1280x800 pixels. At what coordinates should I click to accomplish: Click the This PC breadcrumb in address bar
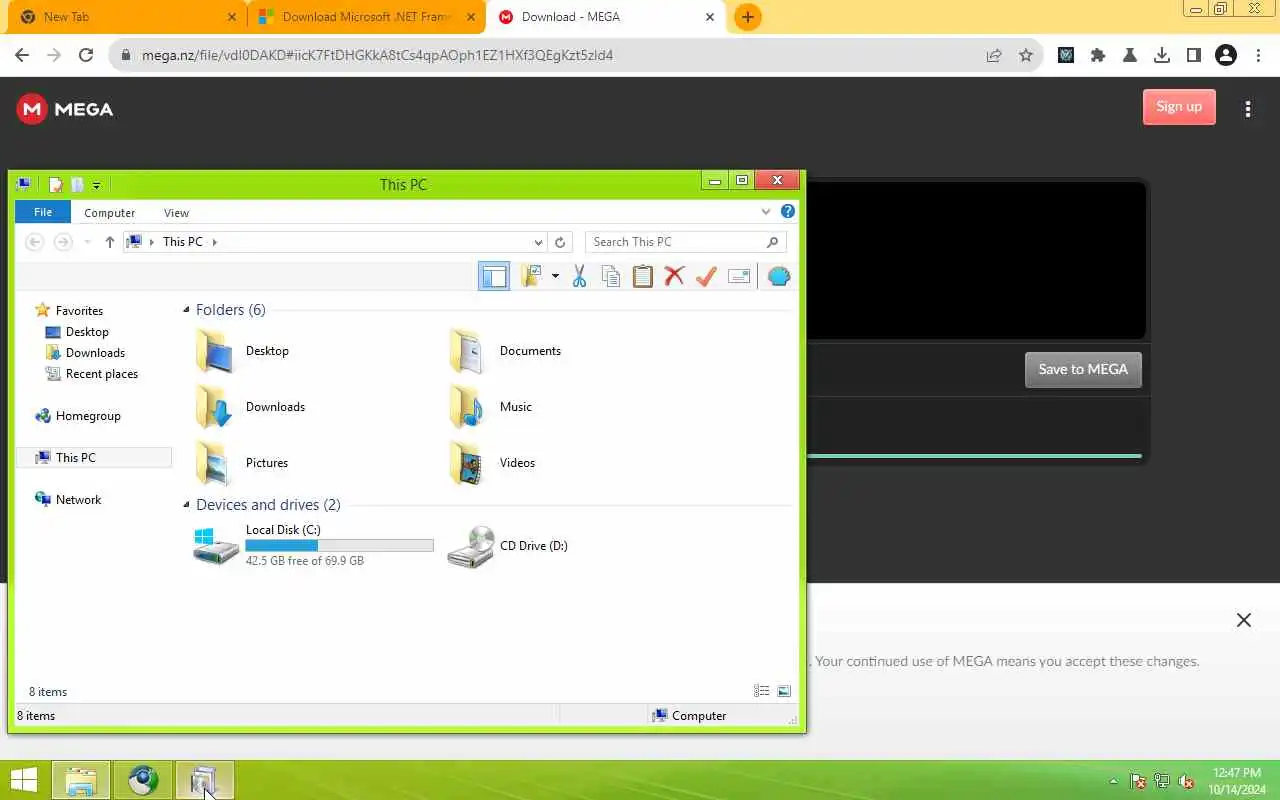(x=183, y=242)
